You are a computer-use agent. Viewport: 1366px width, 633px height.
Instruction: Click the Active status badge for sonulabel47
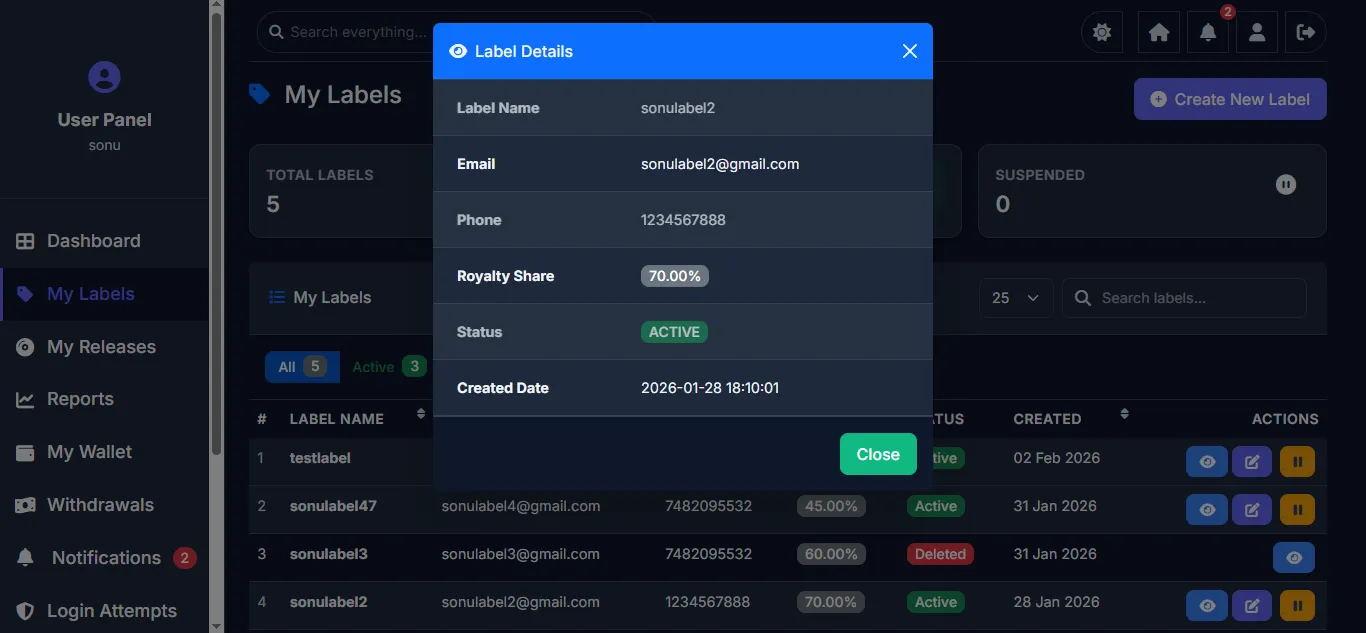pyautogui.click(x=936, y=506)
